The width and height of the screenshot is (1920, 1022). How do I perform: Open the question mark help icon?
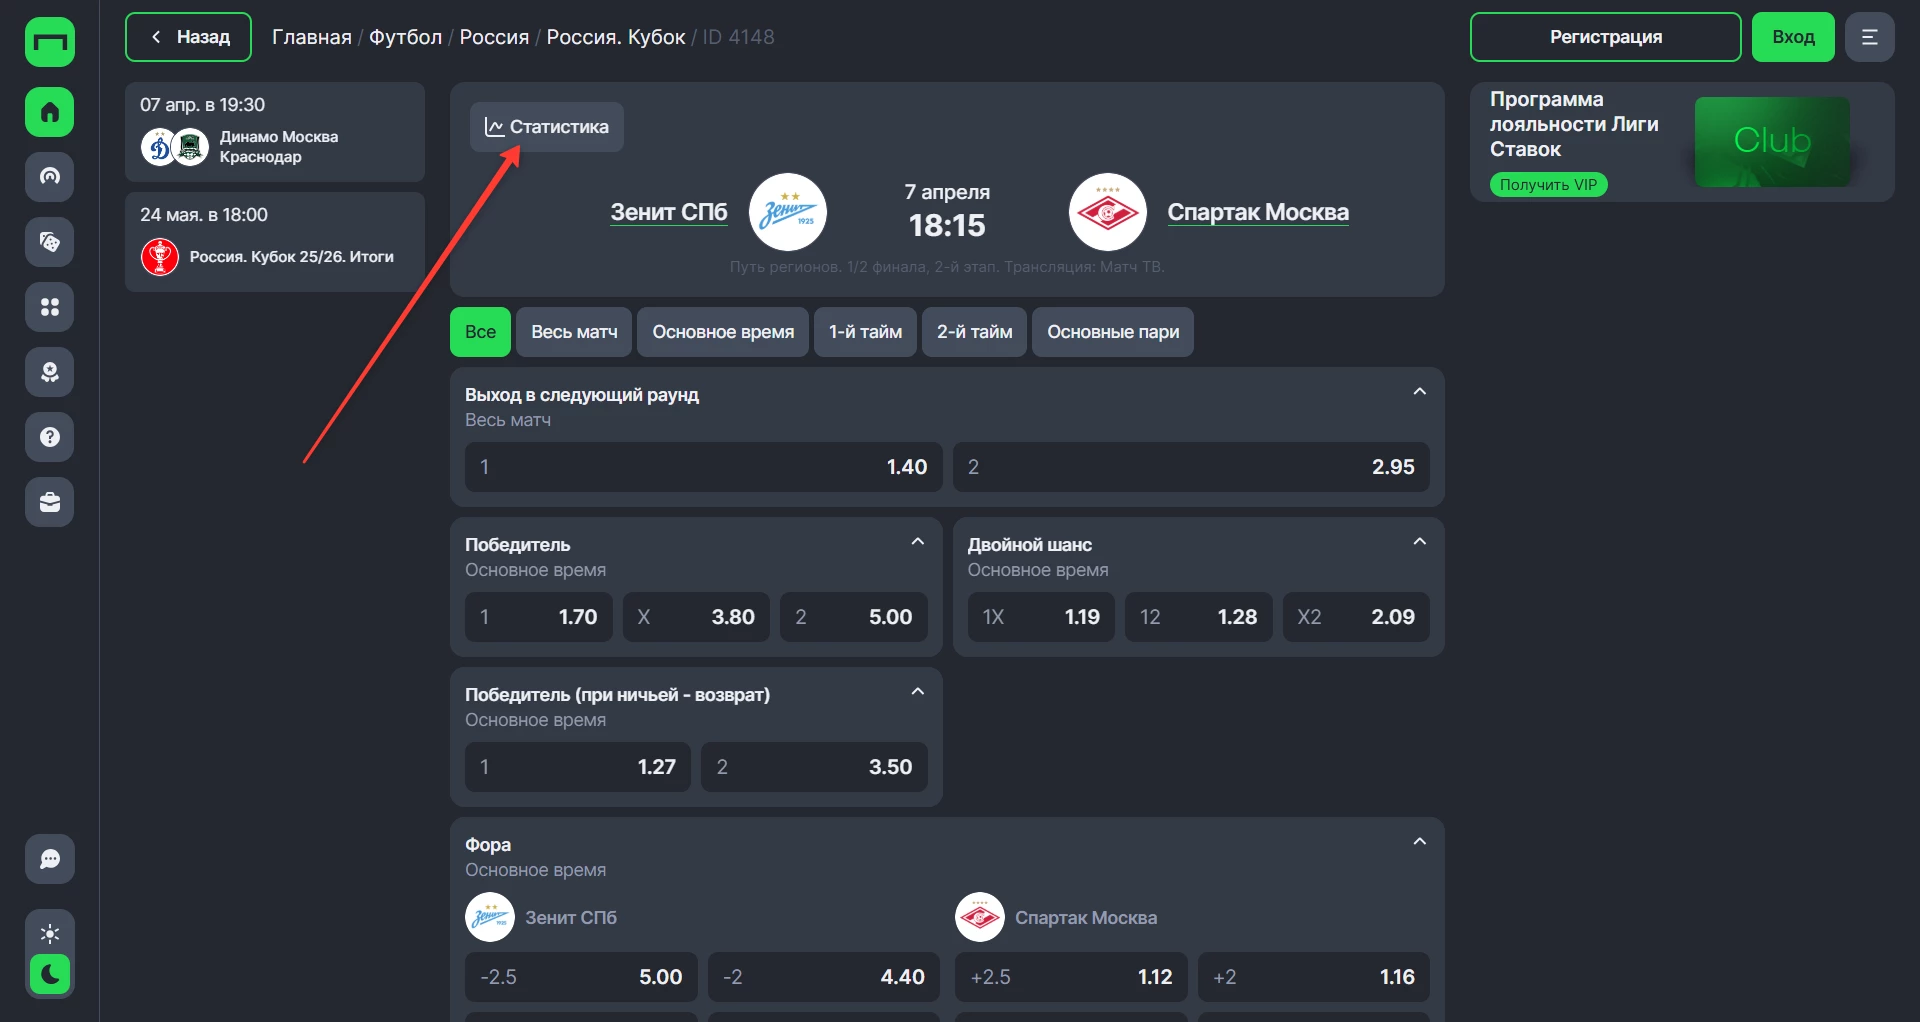(49, 437)
